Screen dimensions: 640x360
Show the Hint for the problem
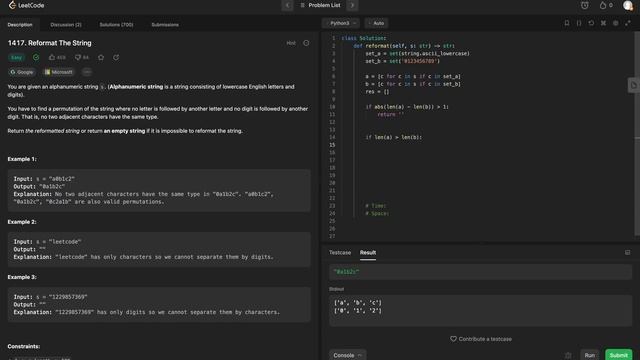click(291, 43)
